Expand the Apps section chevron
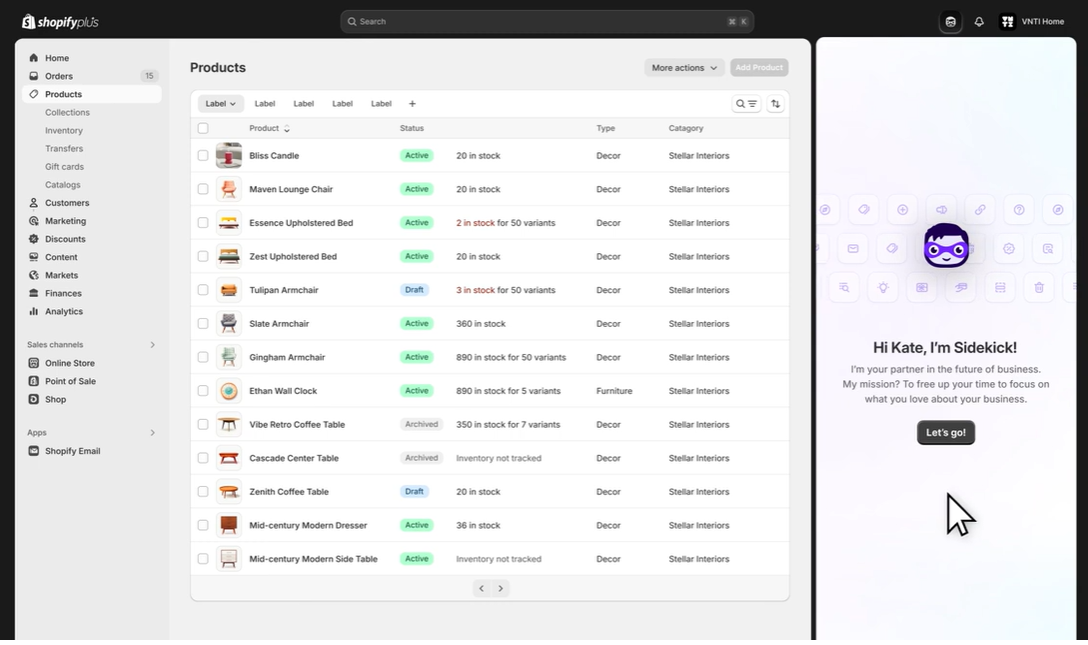This screenshot has width=1088, height=645. [x=153, y=433]
